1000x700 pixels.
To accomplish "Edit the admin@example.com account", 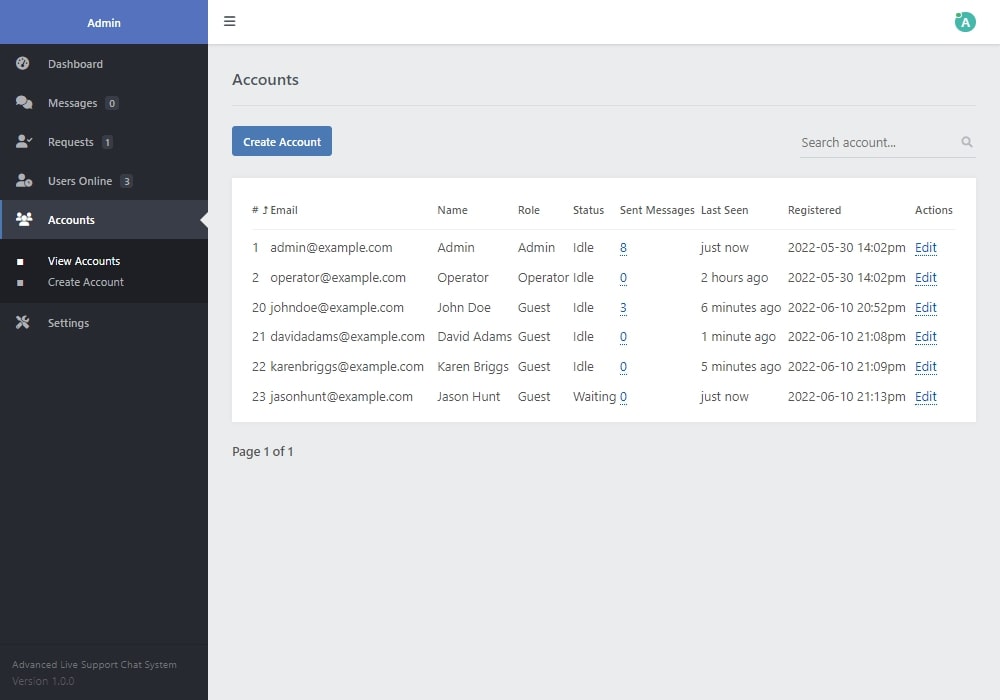I will click(x=925, y=247).
